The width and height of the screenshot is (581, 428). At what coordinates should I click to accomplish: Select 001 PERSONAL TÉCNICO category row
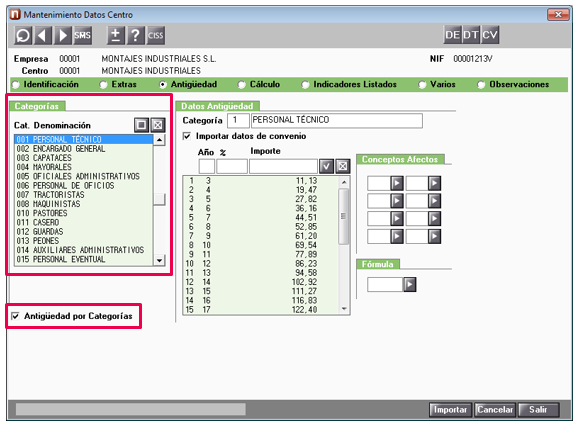(x=83, y=140)
